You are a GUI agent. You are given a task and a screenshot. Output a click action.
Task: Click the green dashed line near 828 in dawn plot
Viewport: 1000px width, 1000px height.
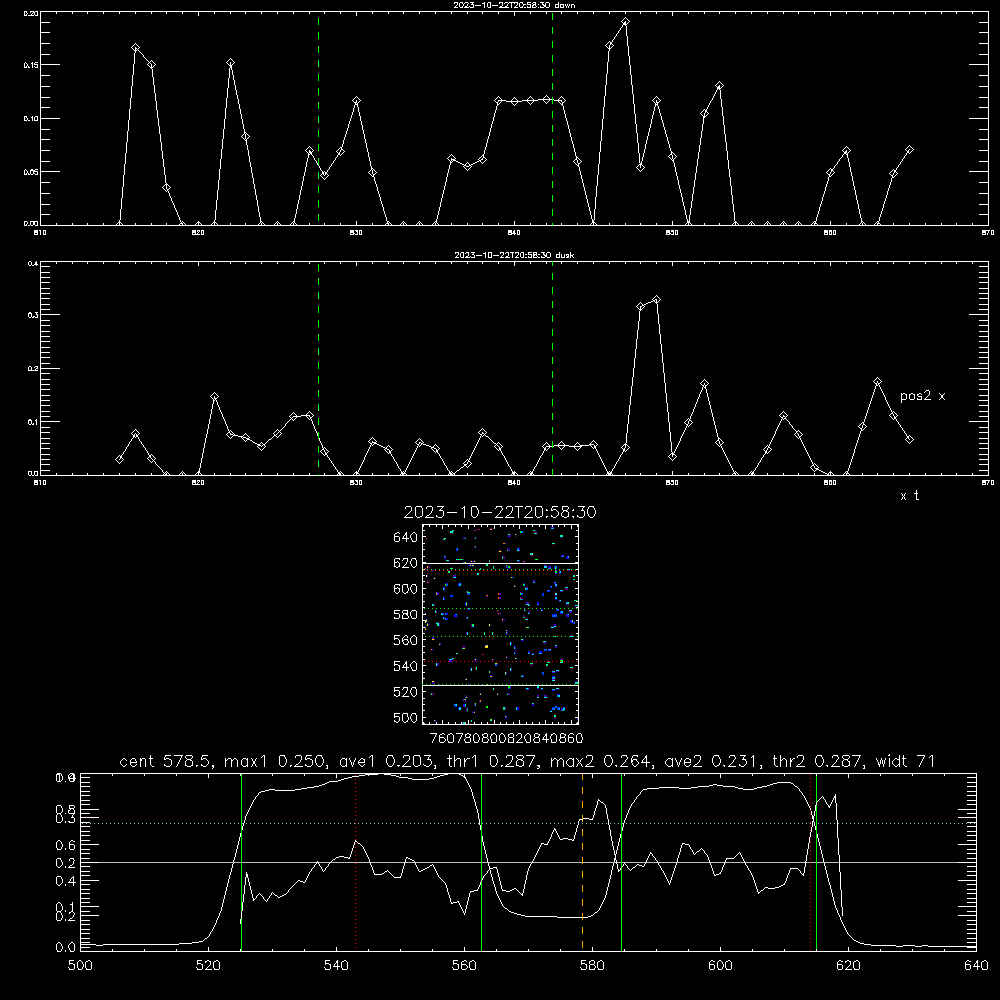pyautogui.click(x=318, y=119)
